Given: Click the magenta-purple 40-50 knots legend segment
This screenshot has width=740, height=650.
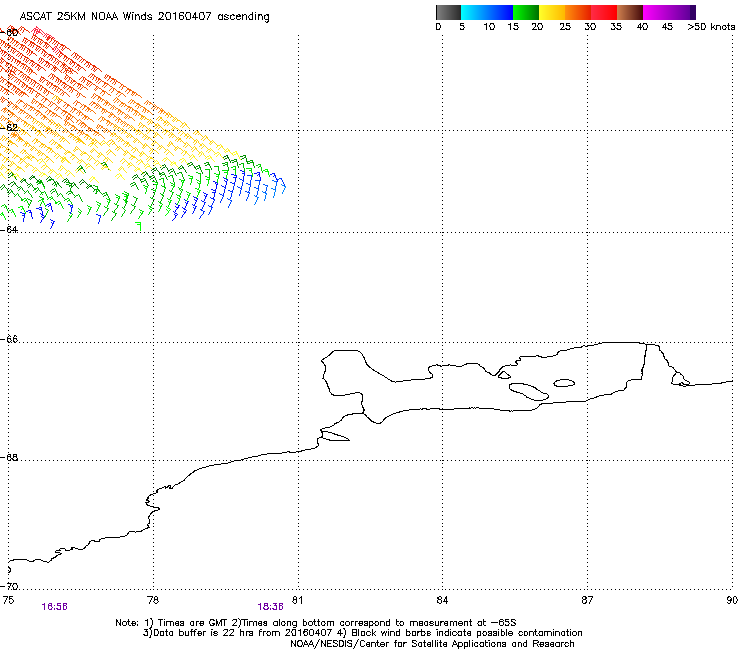Looking at the screenshot, I should coord(669,12).
